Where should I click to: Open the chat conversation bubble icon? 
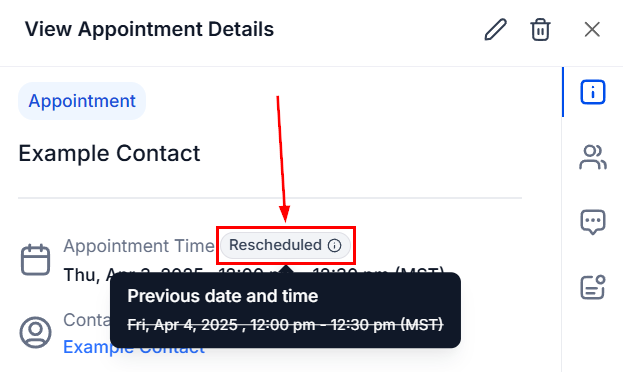tap(592, 222)
